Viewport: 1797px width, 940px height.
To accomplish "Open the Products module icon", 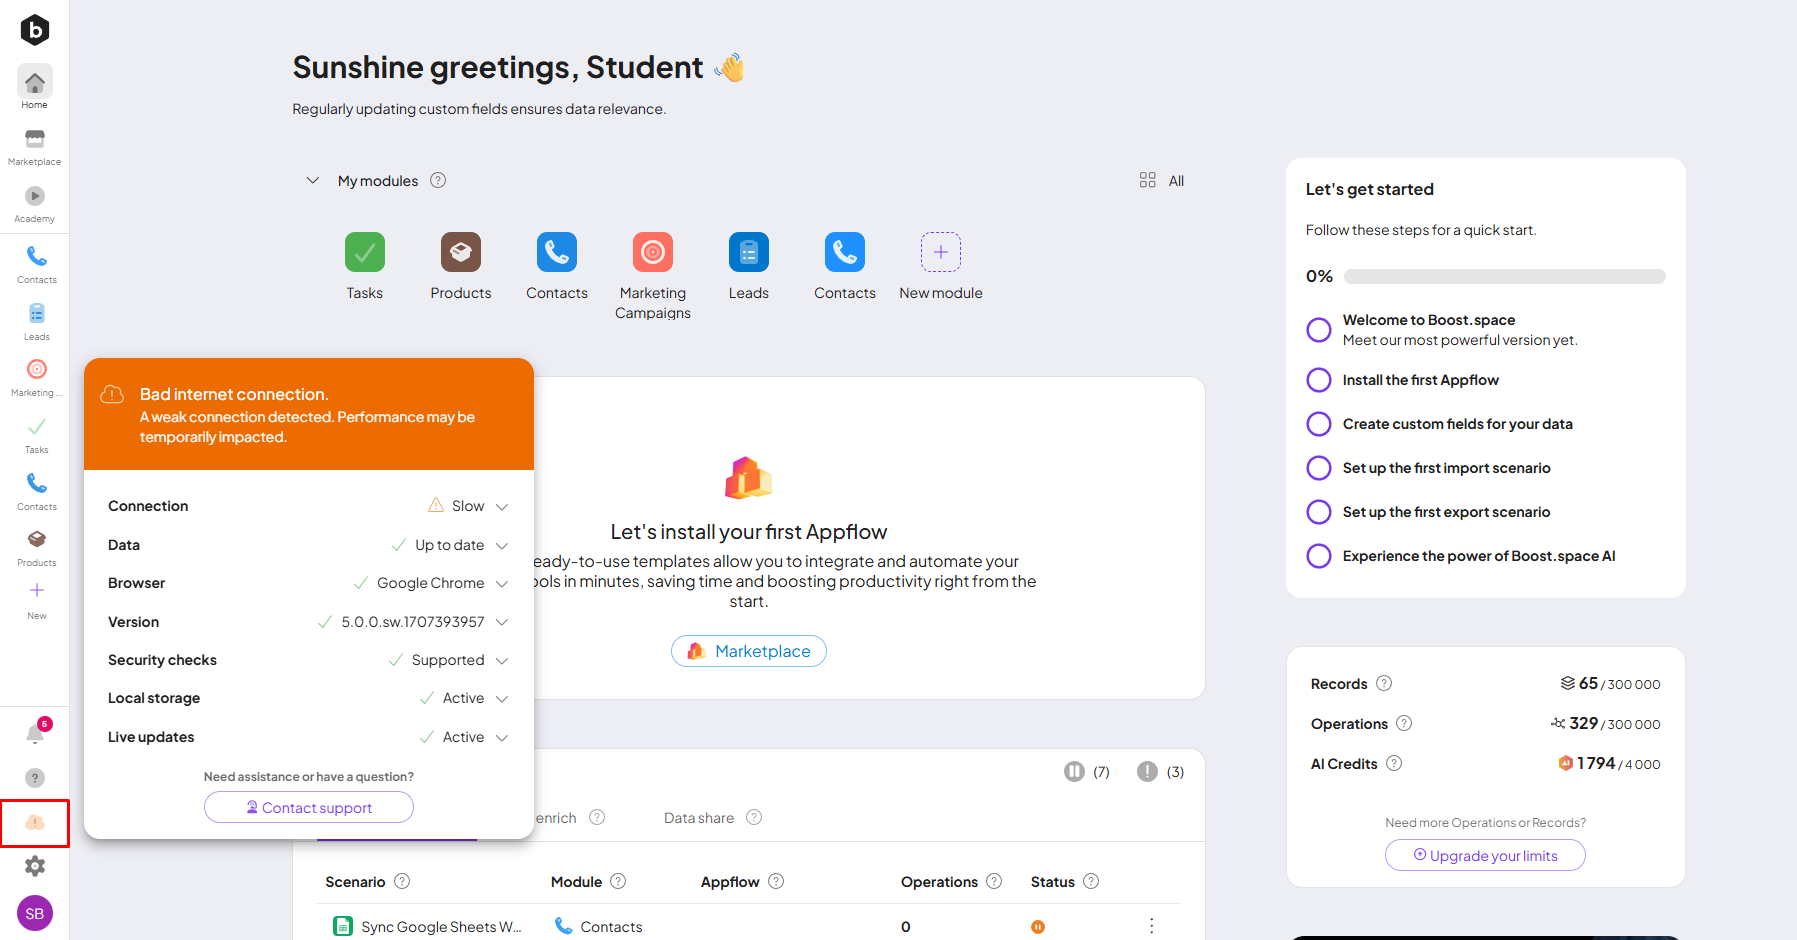I will (460, 253).
